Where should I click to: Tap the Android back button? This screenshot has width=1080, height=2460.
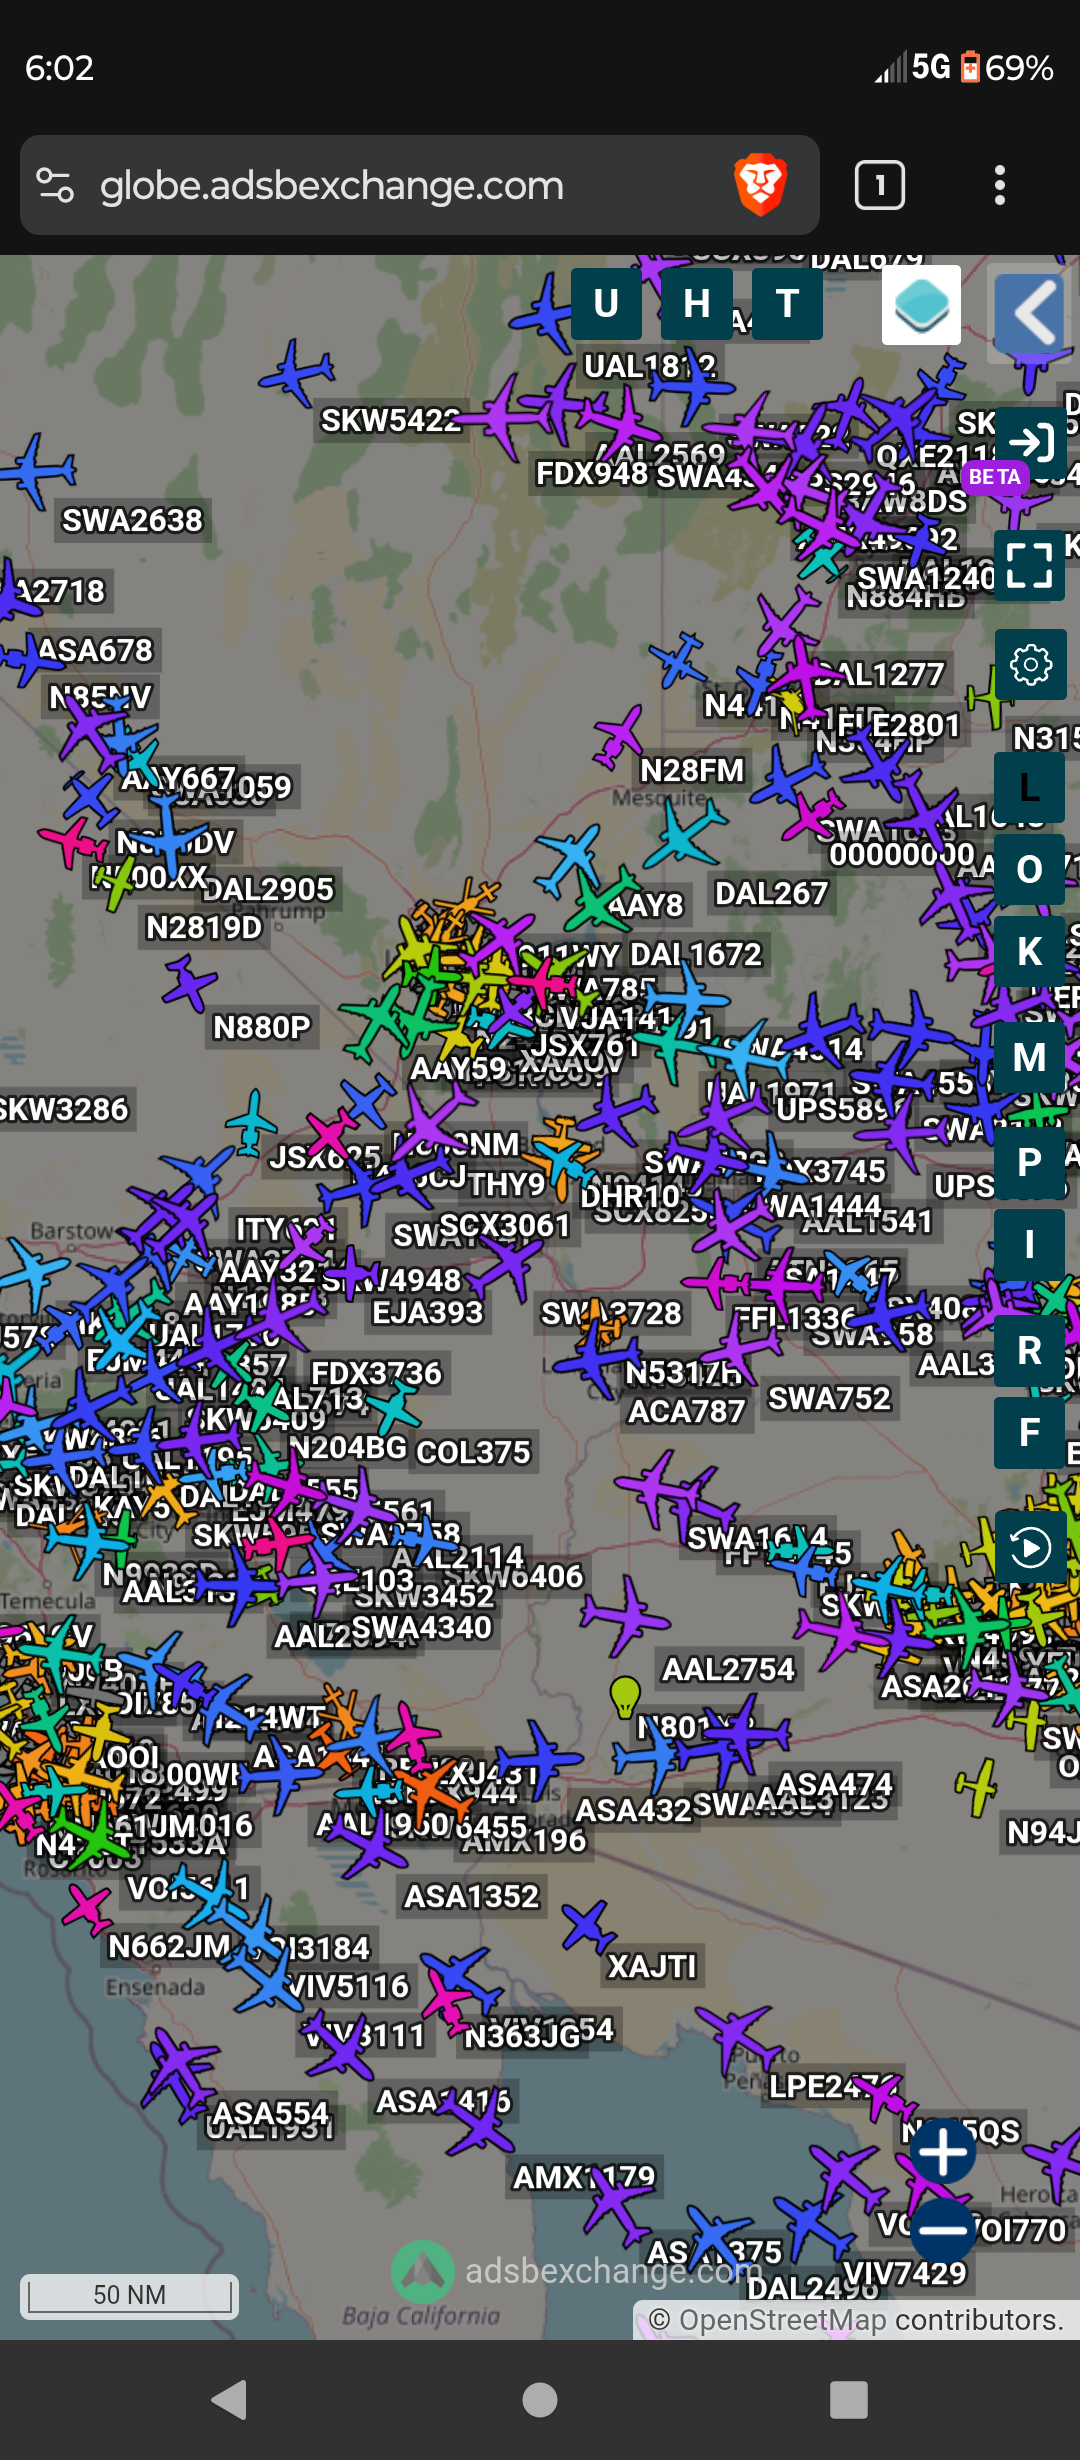pos(230,2400)
